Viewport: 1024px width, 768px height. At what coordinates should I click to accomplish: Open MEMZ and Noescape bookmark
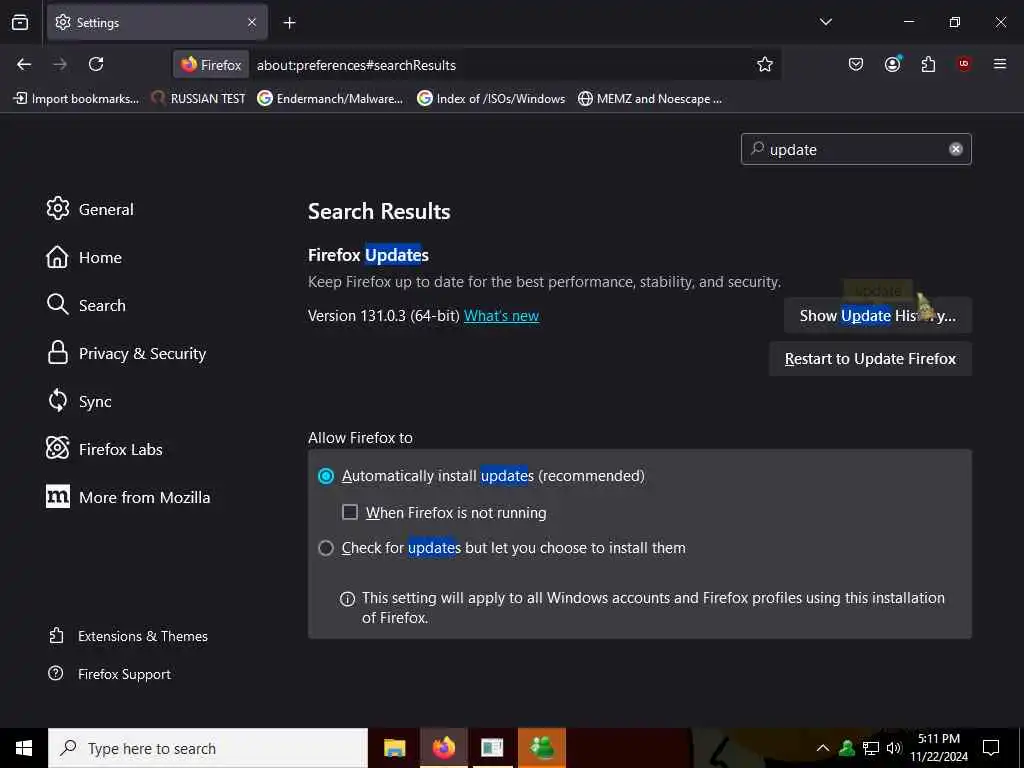[650, 99]
